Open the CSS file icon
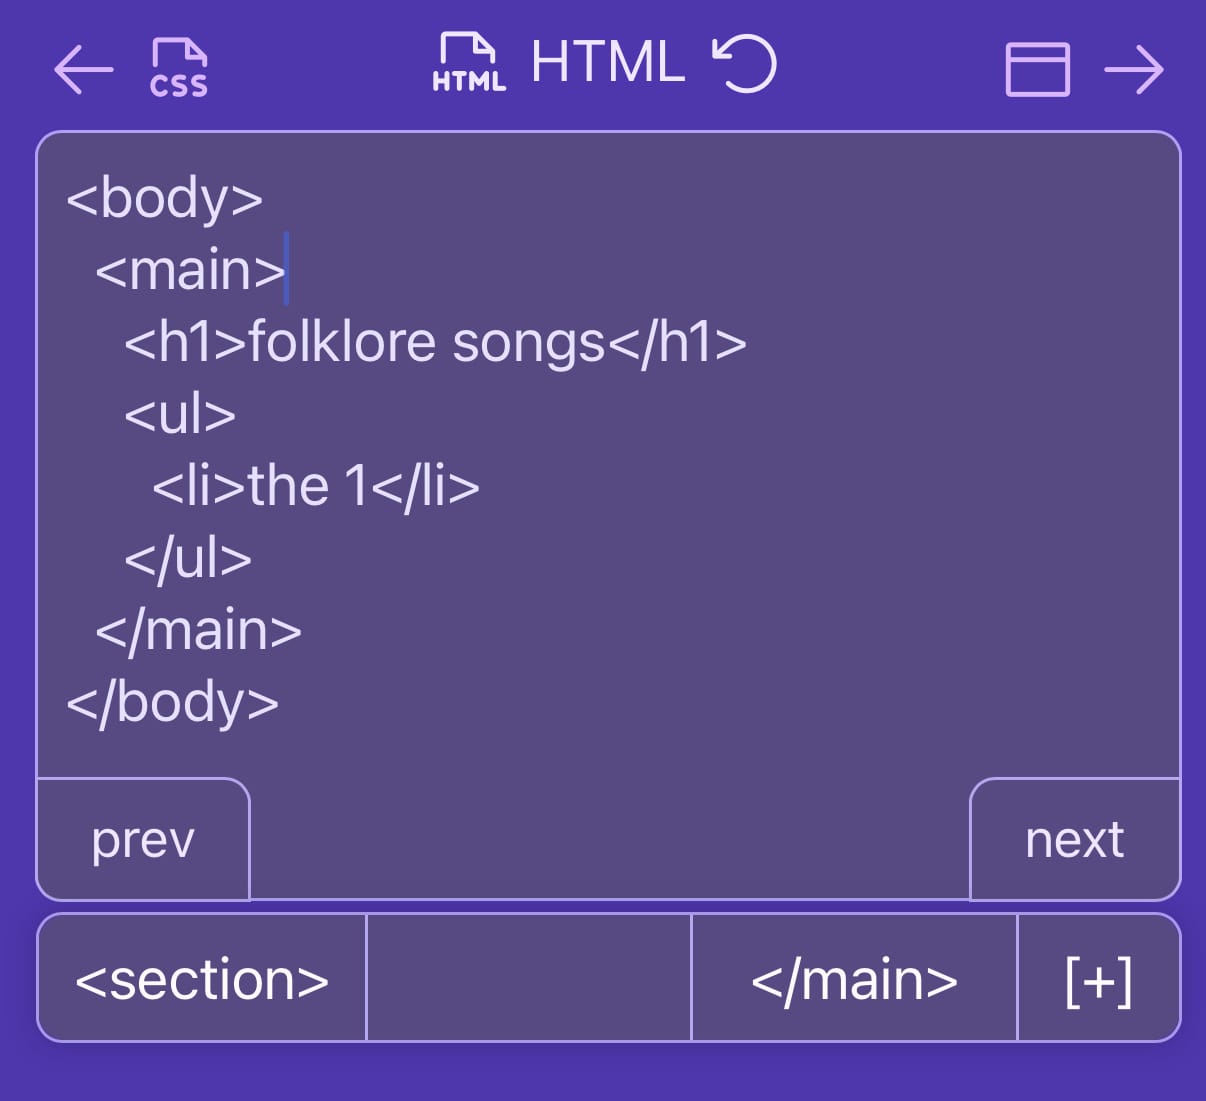Screen dimensions: 1206x1101 (179, 68)
